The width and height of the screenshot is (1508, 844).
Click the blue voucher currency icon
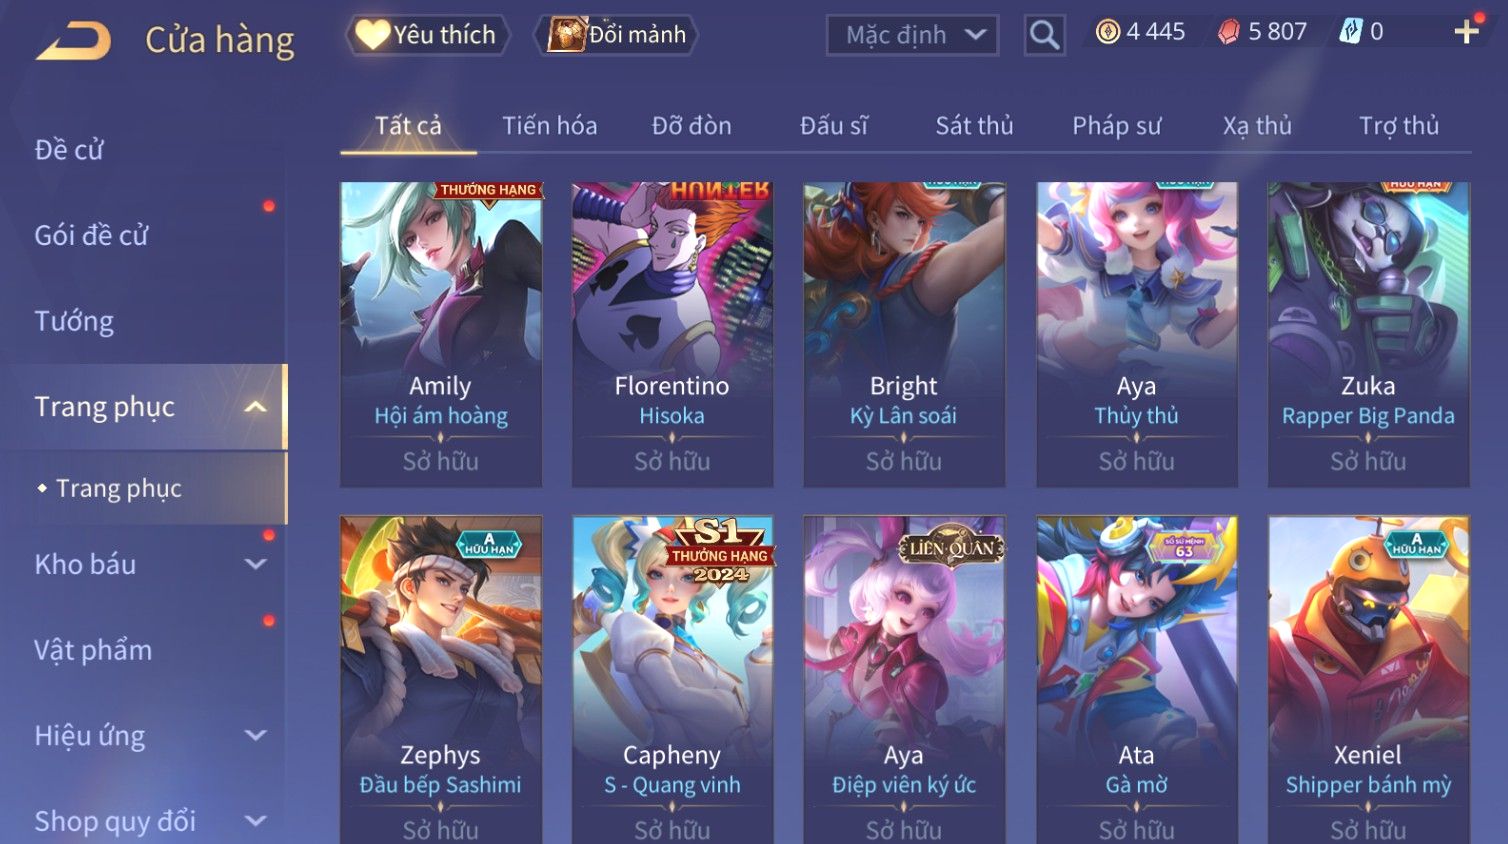pos(1350,32)
